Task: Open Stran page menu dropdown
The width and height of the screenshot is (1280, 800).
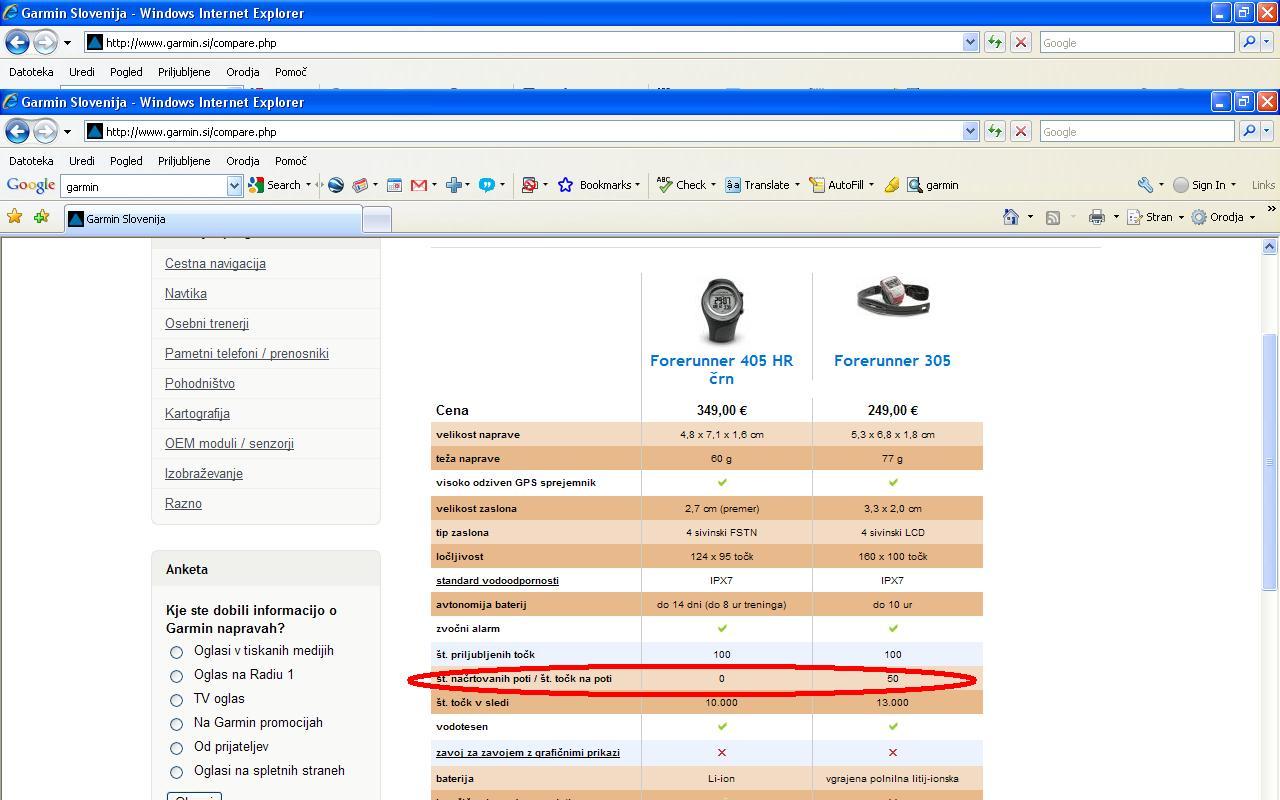Action: pyautogui.click(x=1181, y=217)
